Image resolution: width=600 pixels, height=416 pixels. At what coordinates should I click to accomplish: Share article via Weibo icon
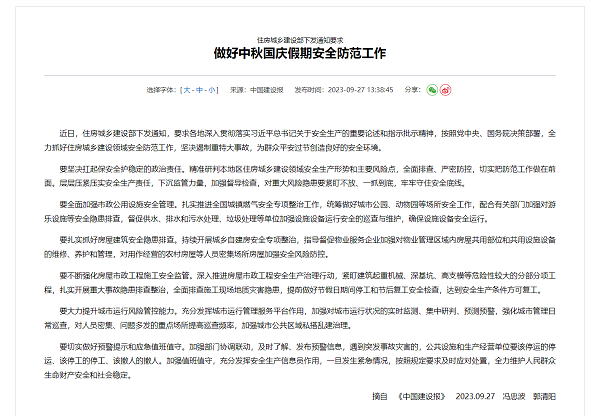coord(445,90)
